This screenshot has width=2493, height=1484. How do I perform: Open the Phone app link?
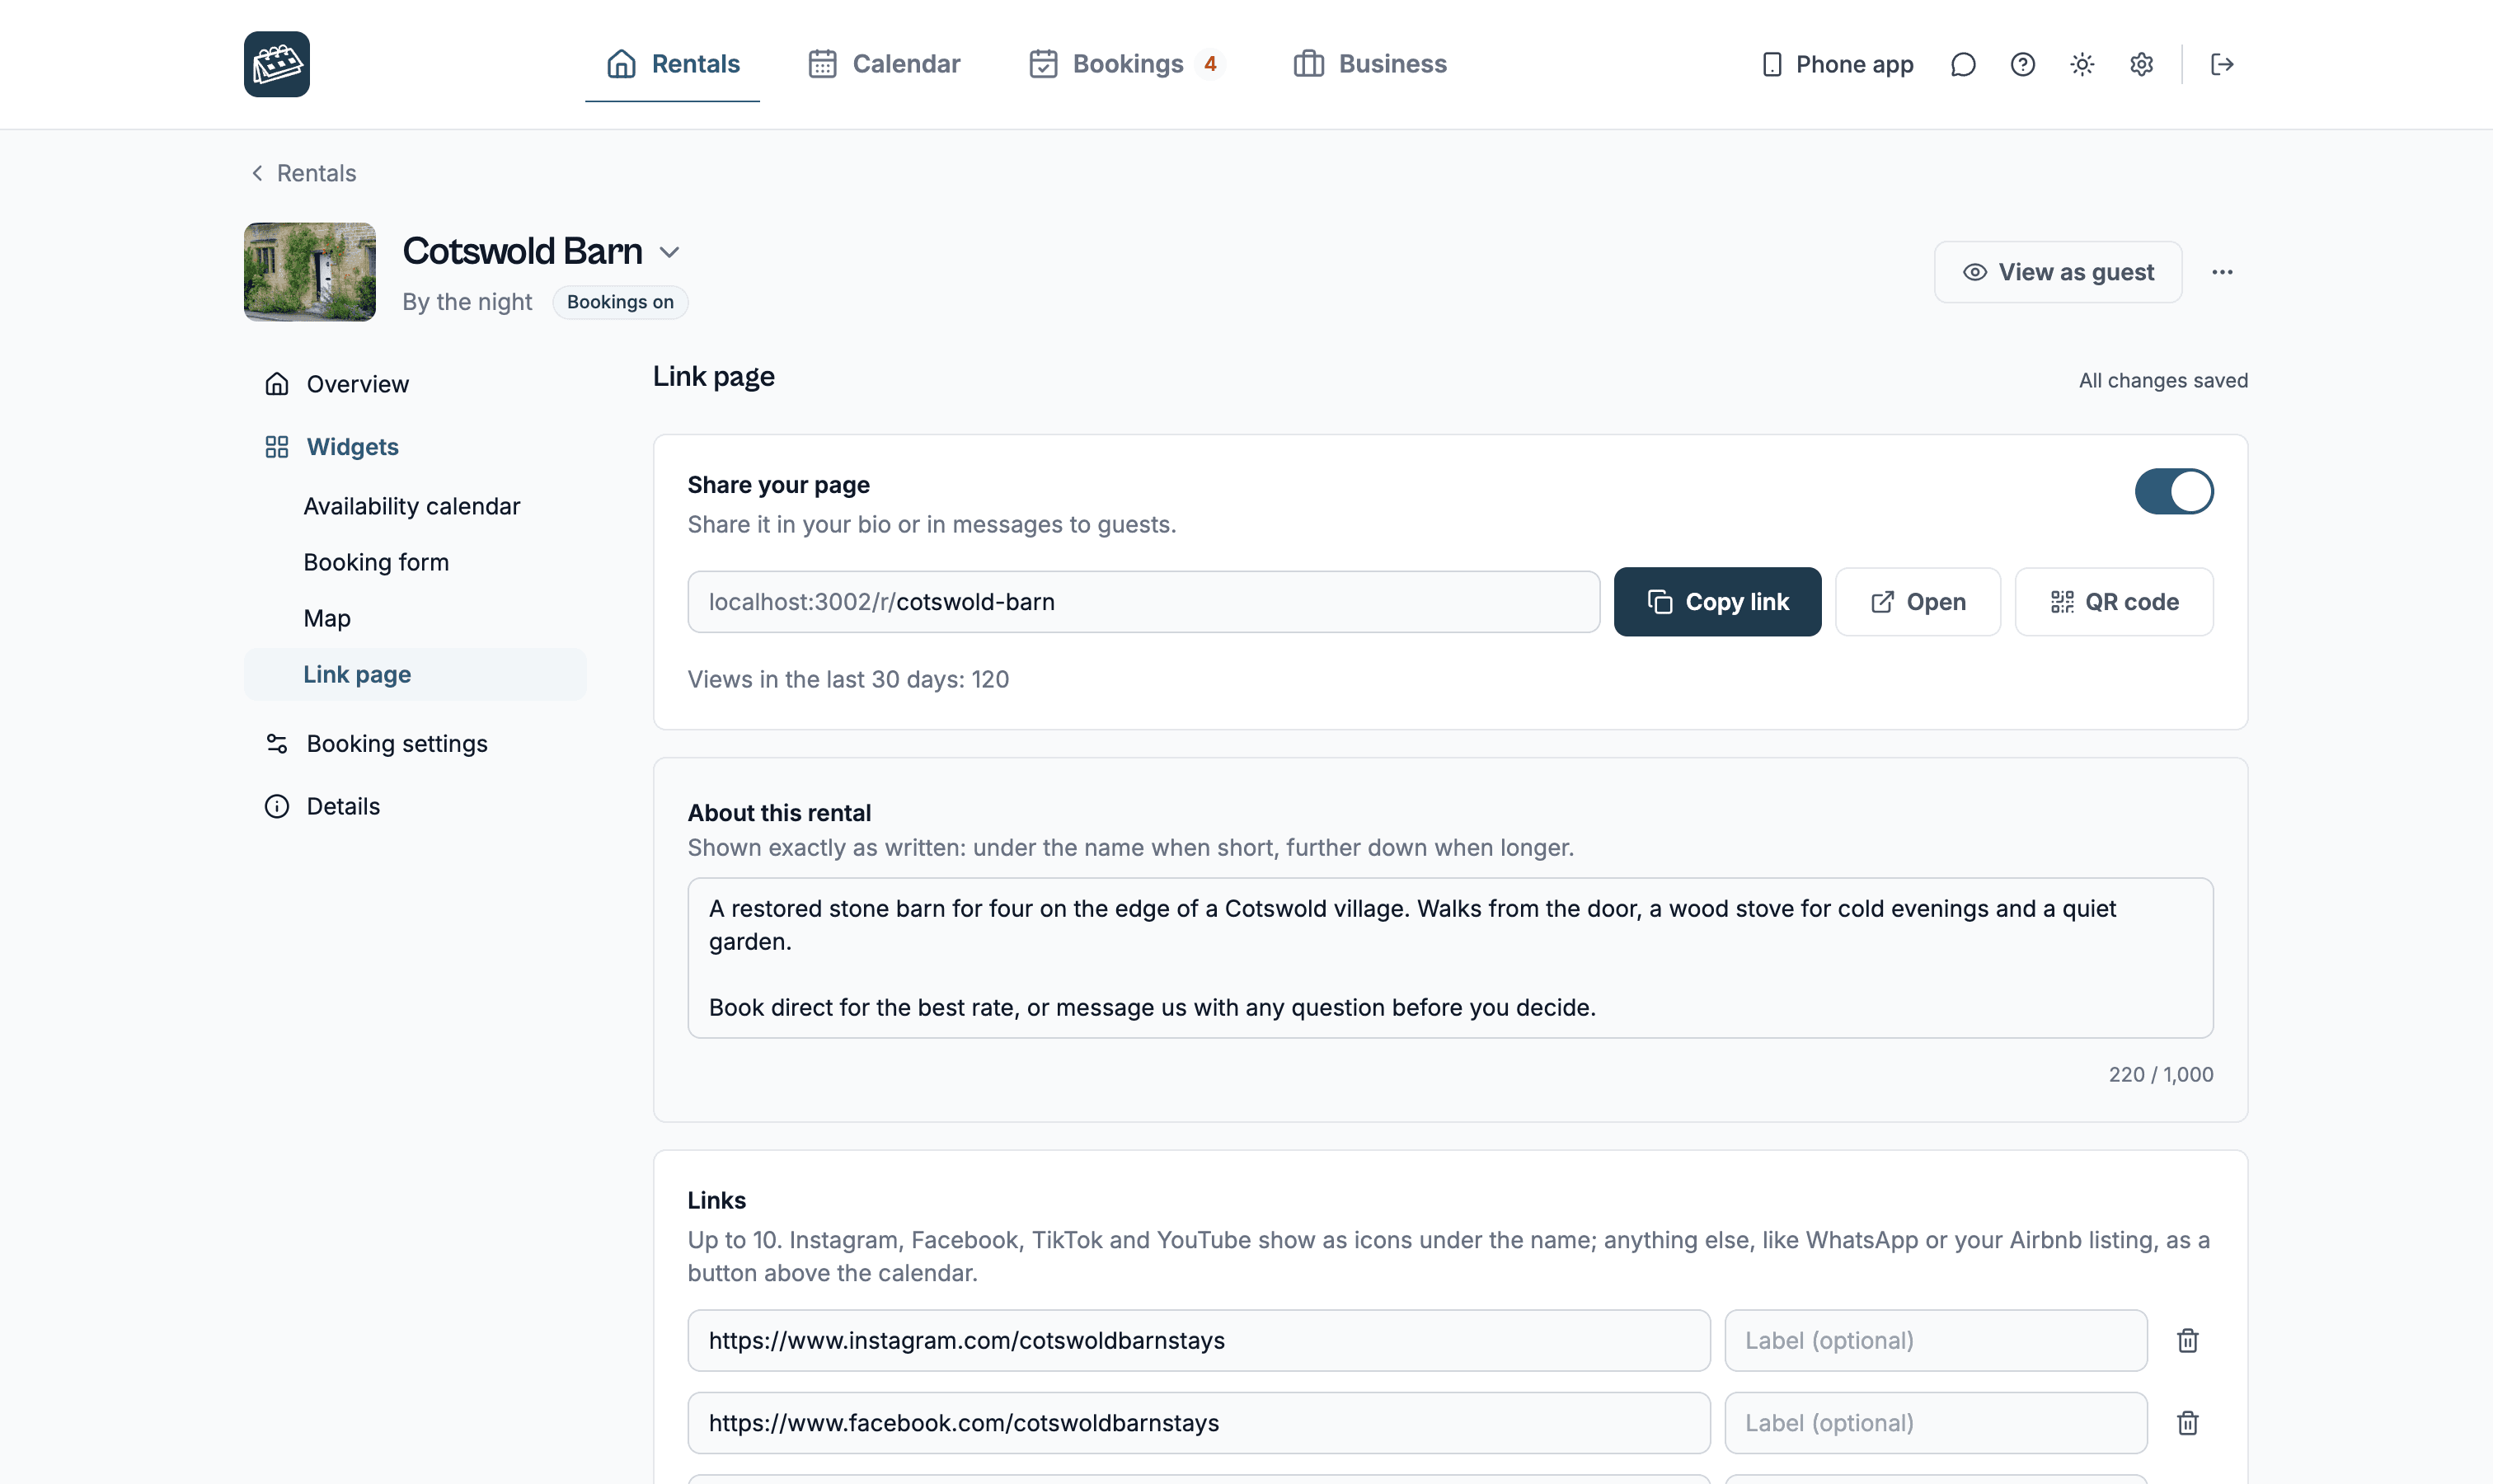click(x=1837, y=64)
